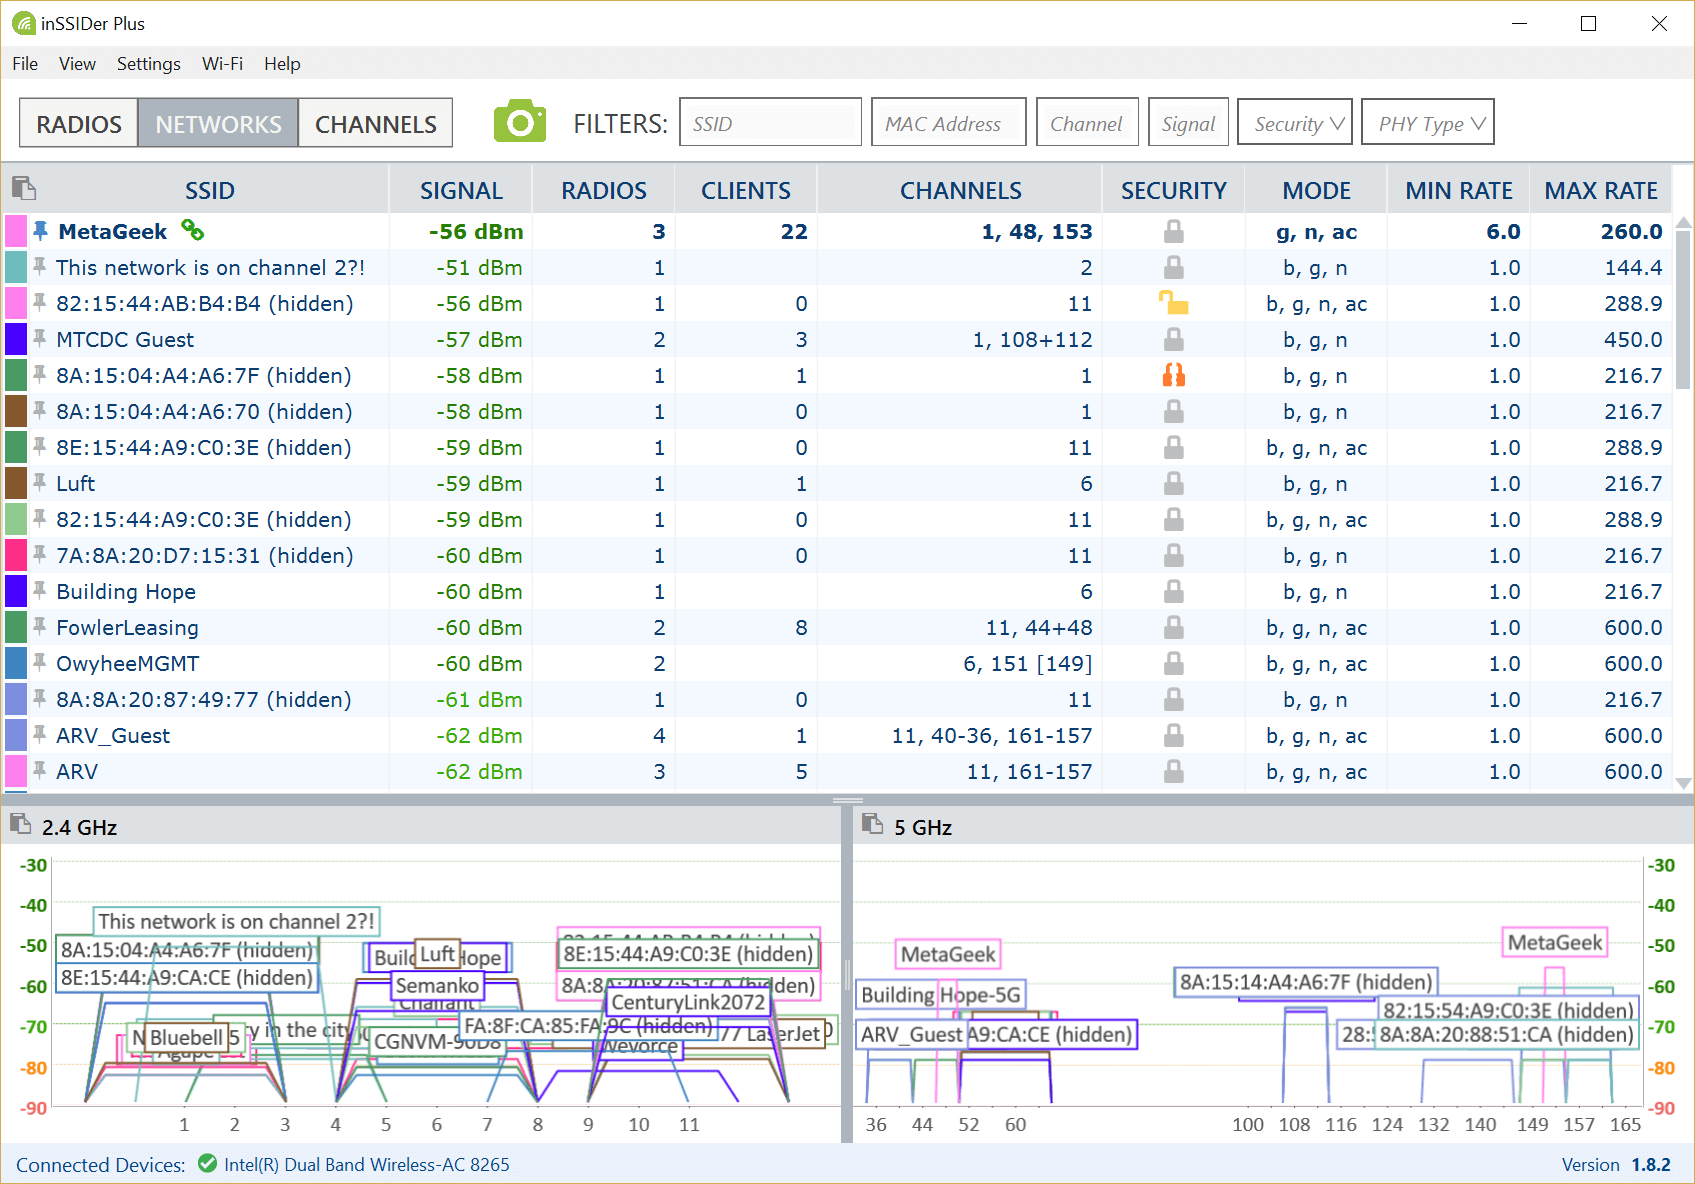
Task: Sort networks by SIGNAL column header
Action: click(460, 190)
